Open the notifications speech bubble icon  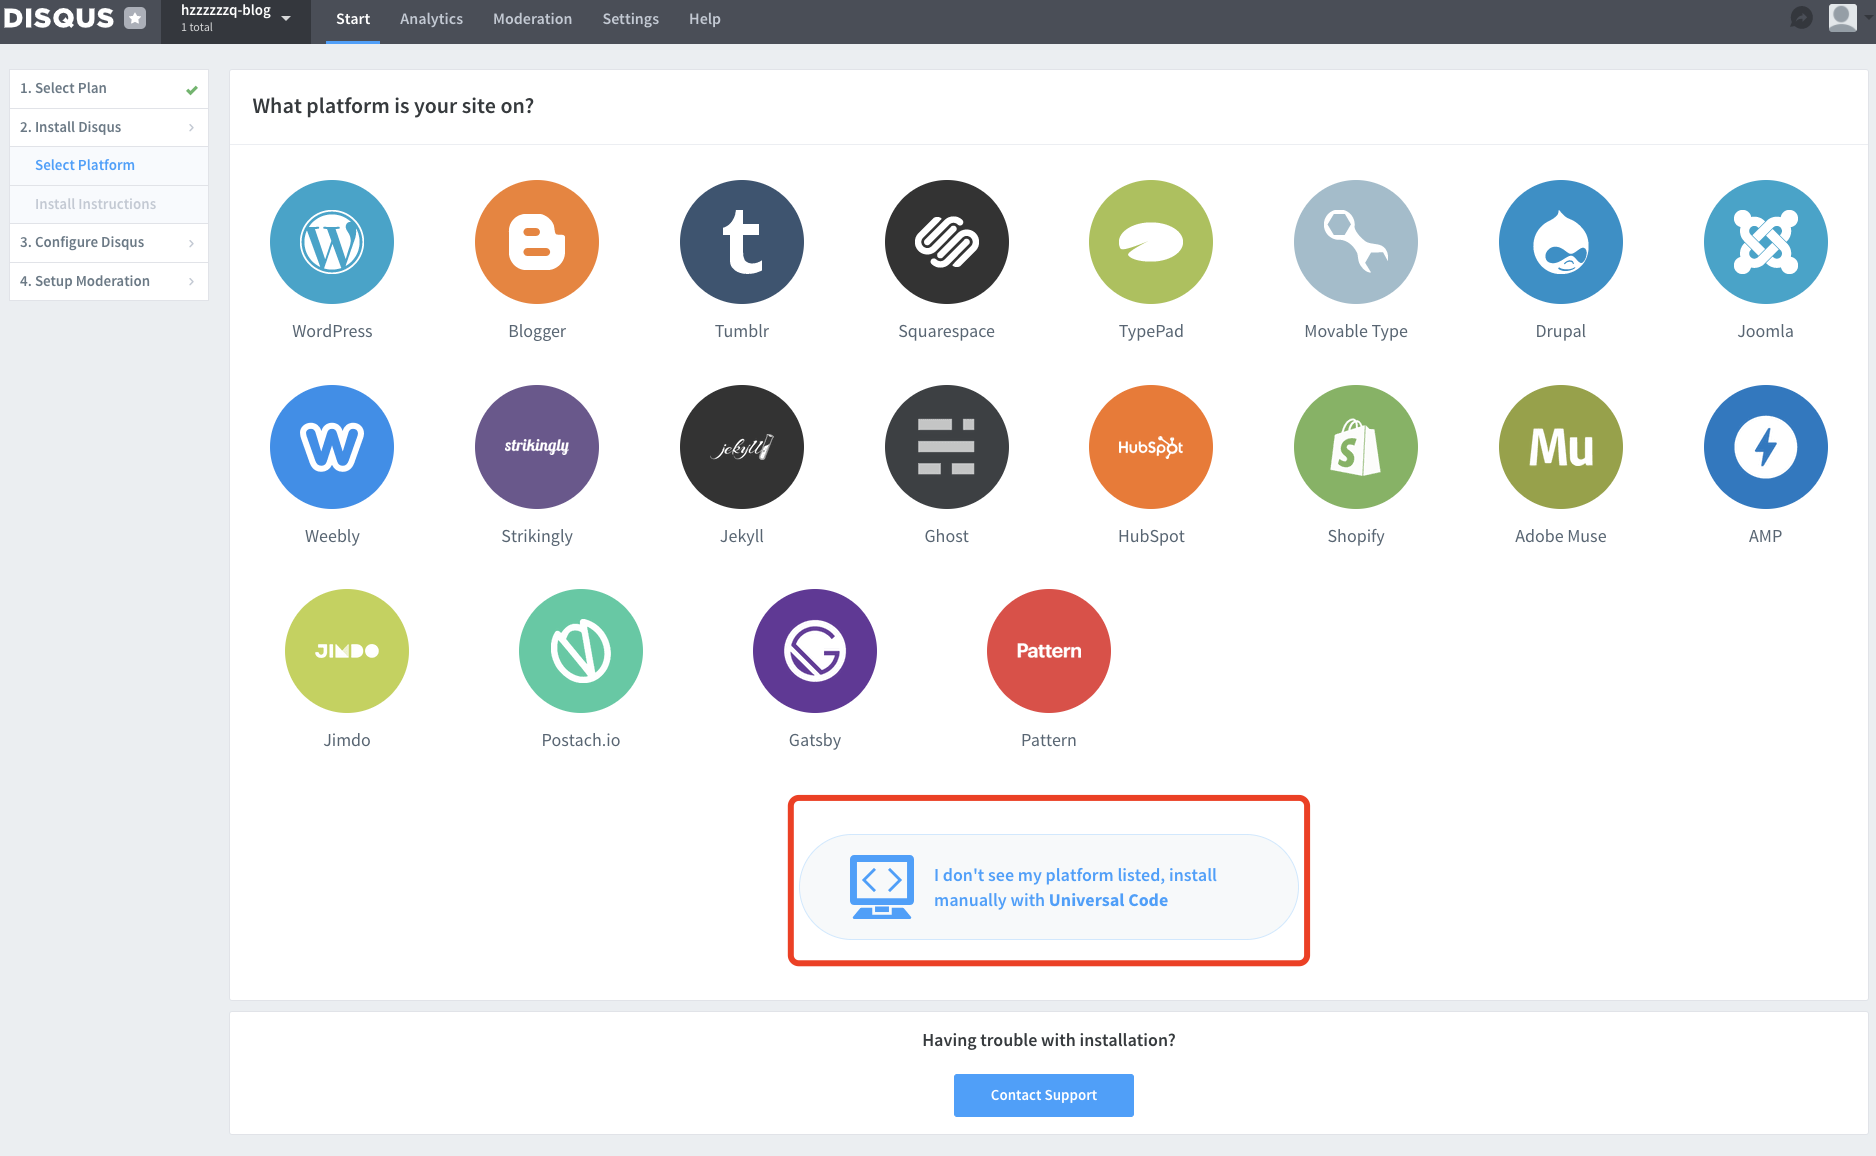pos(1801,18)
